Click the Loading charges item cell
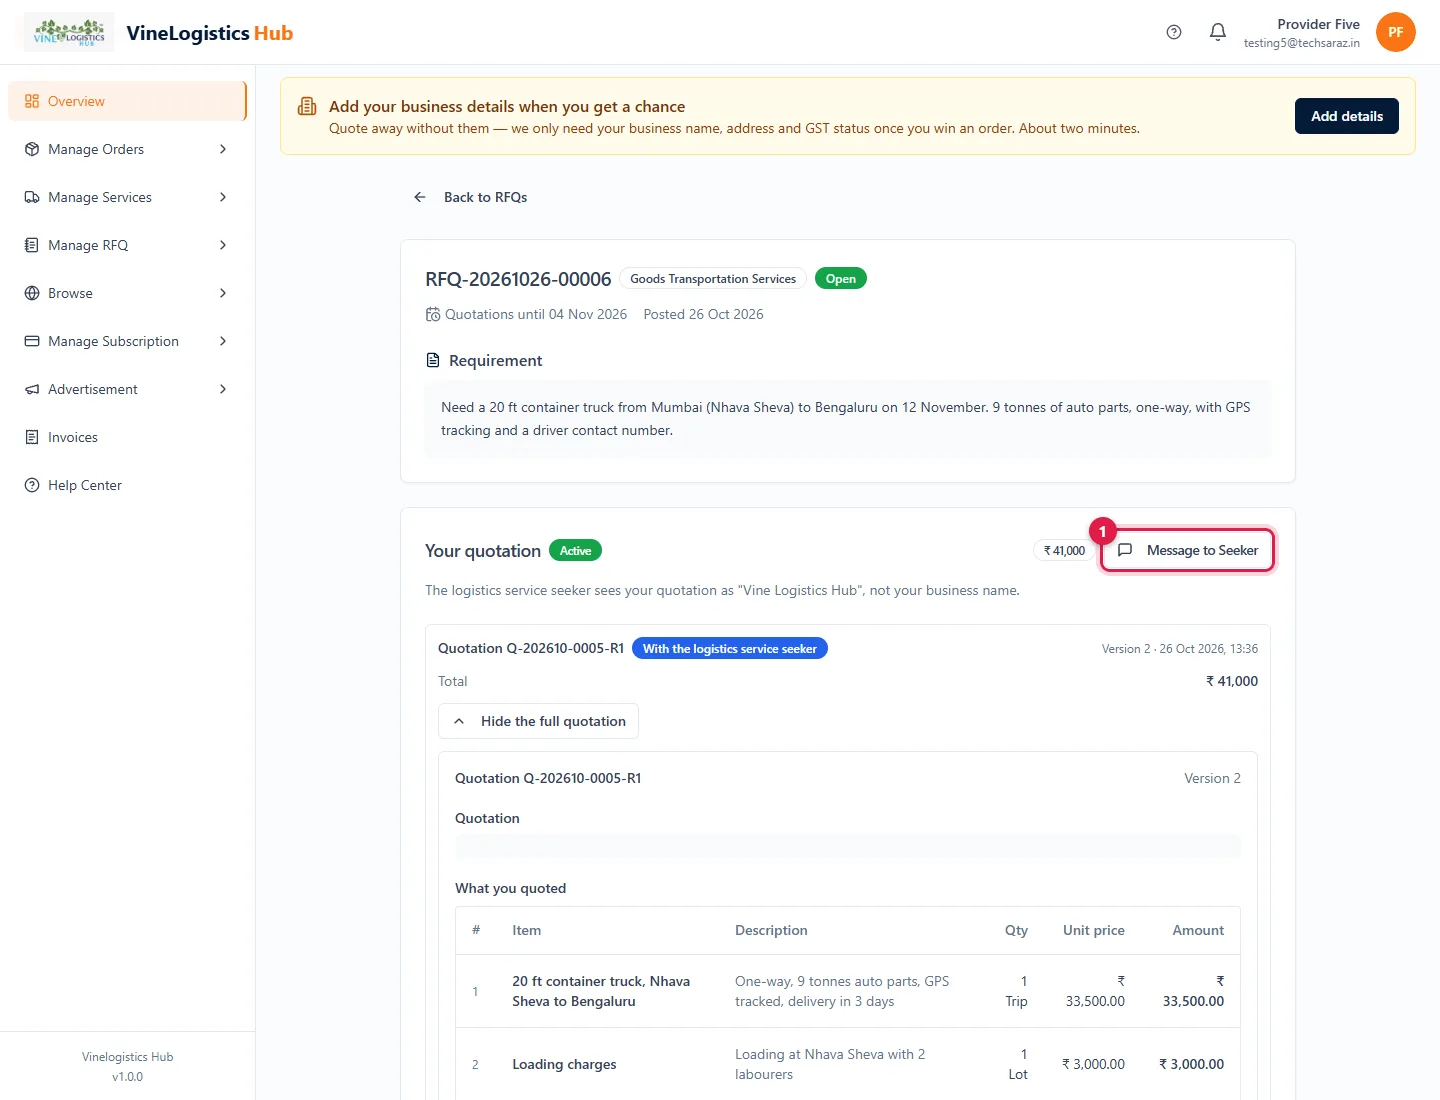This screenshot has height=1100, width=1440. (x=564, y=1064)
